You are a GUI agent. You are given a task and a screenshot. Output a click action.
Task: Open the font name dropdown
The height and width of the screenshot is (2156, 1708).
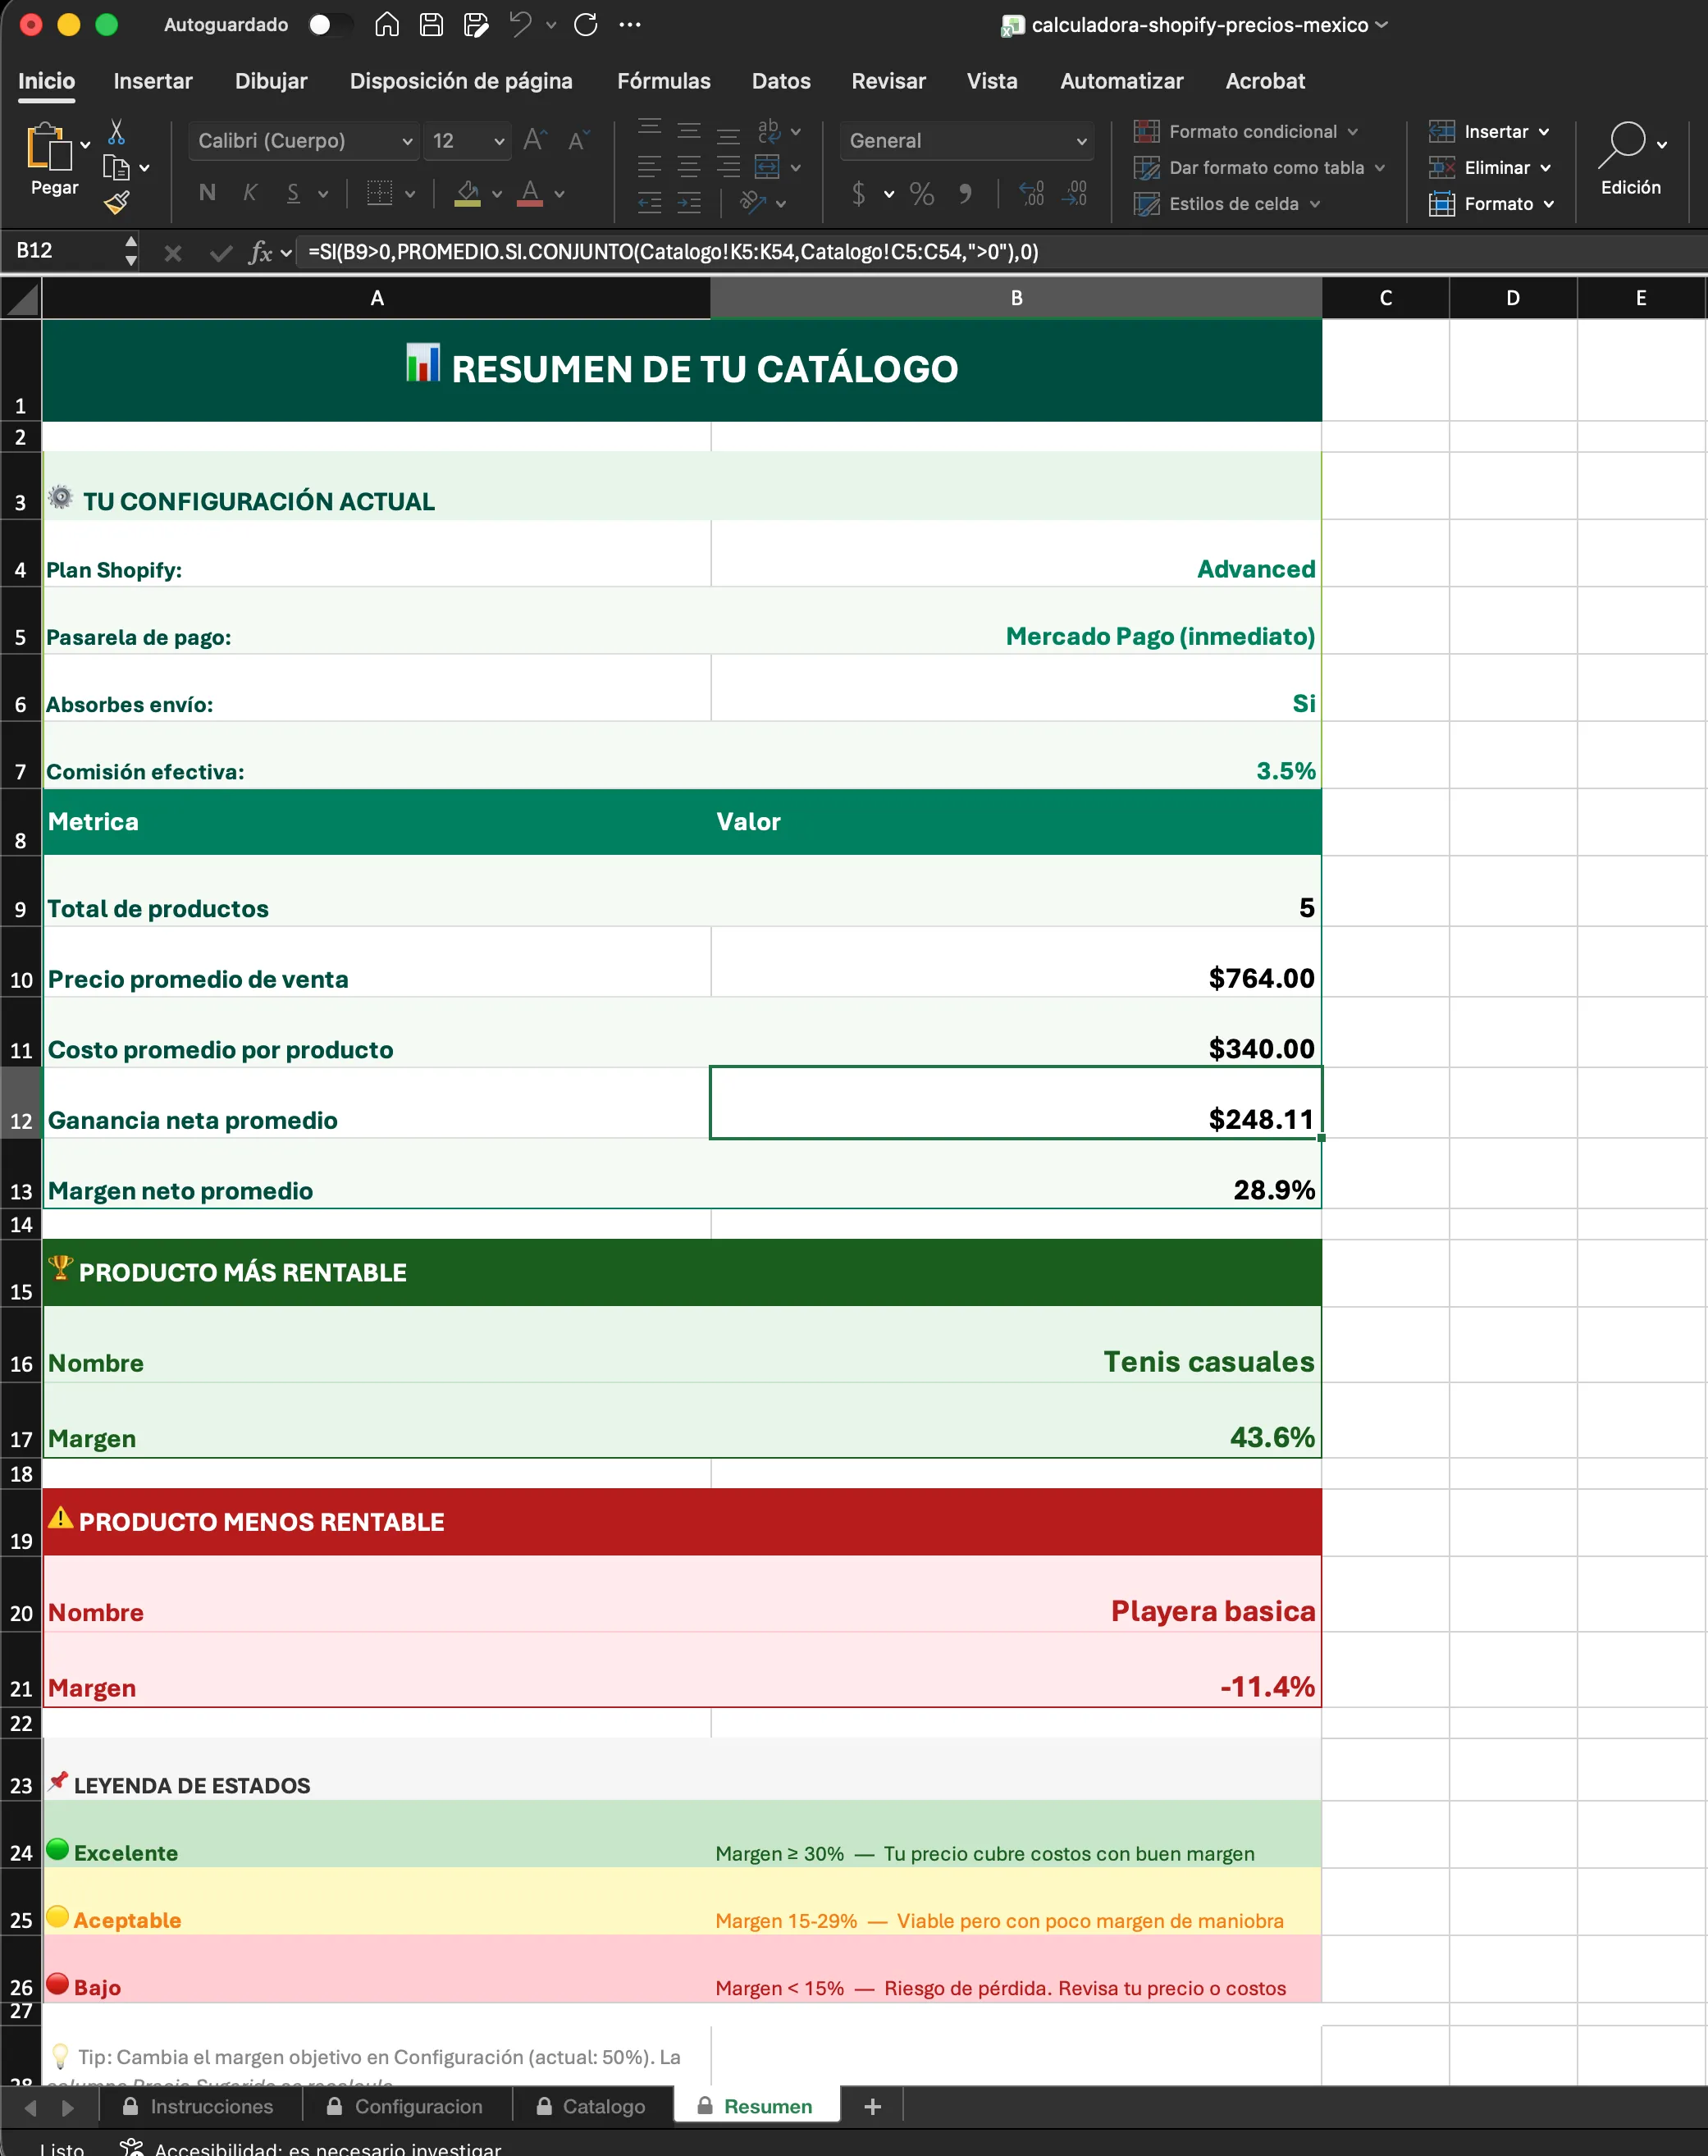pyautogui.click(x=406, y=142)
